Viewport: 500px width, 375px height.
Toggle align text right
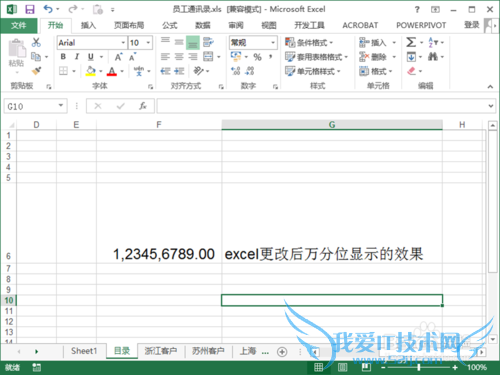pyautogui.click(x=193, y=57)
